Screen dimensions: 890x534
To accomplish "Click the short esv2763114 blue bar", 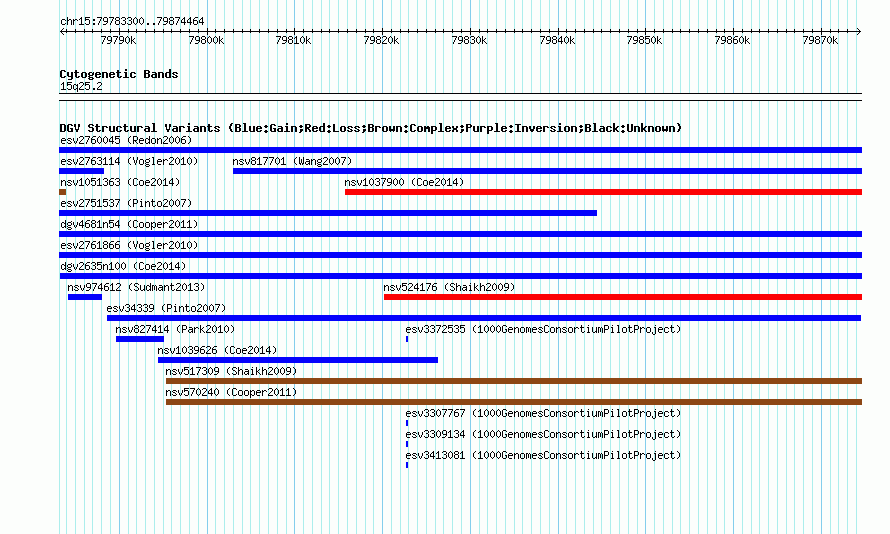I will (82, 171).
